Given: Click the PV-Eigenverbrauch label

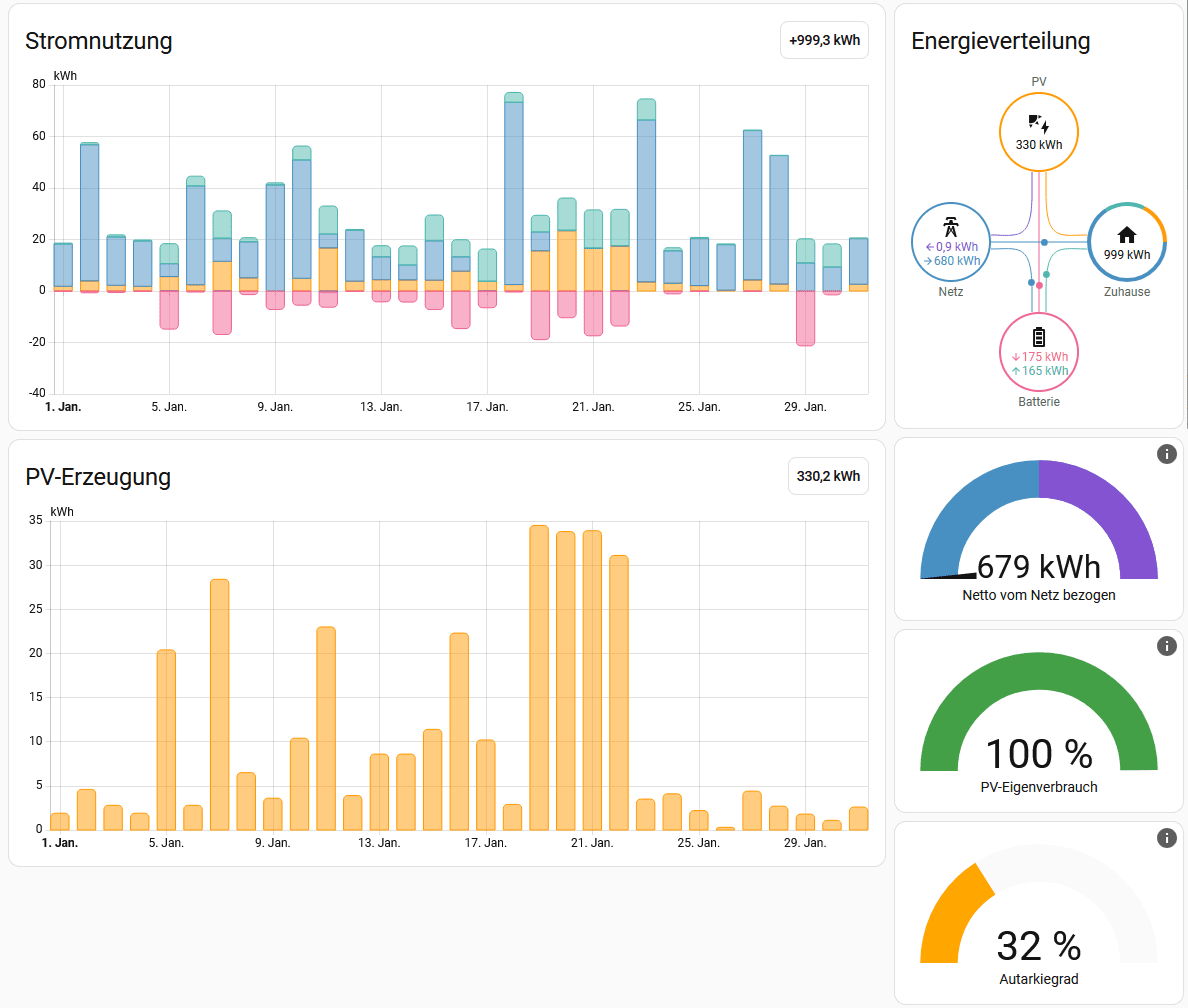Looking at the screenshot, I should 1039,787.
